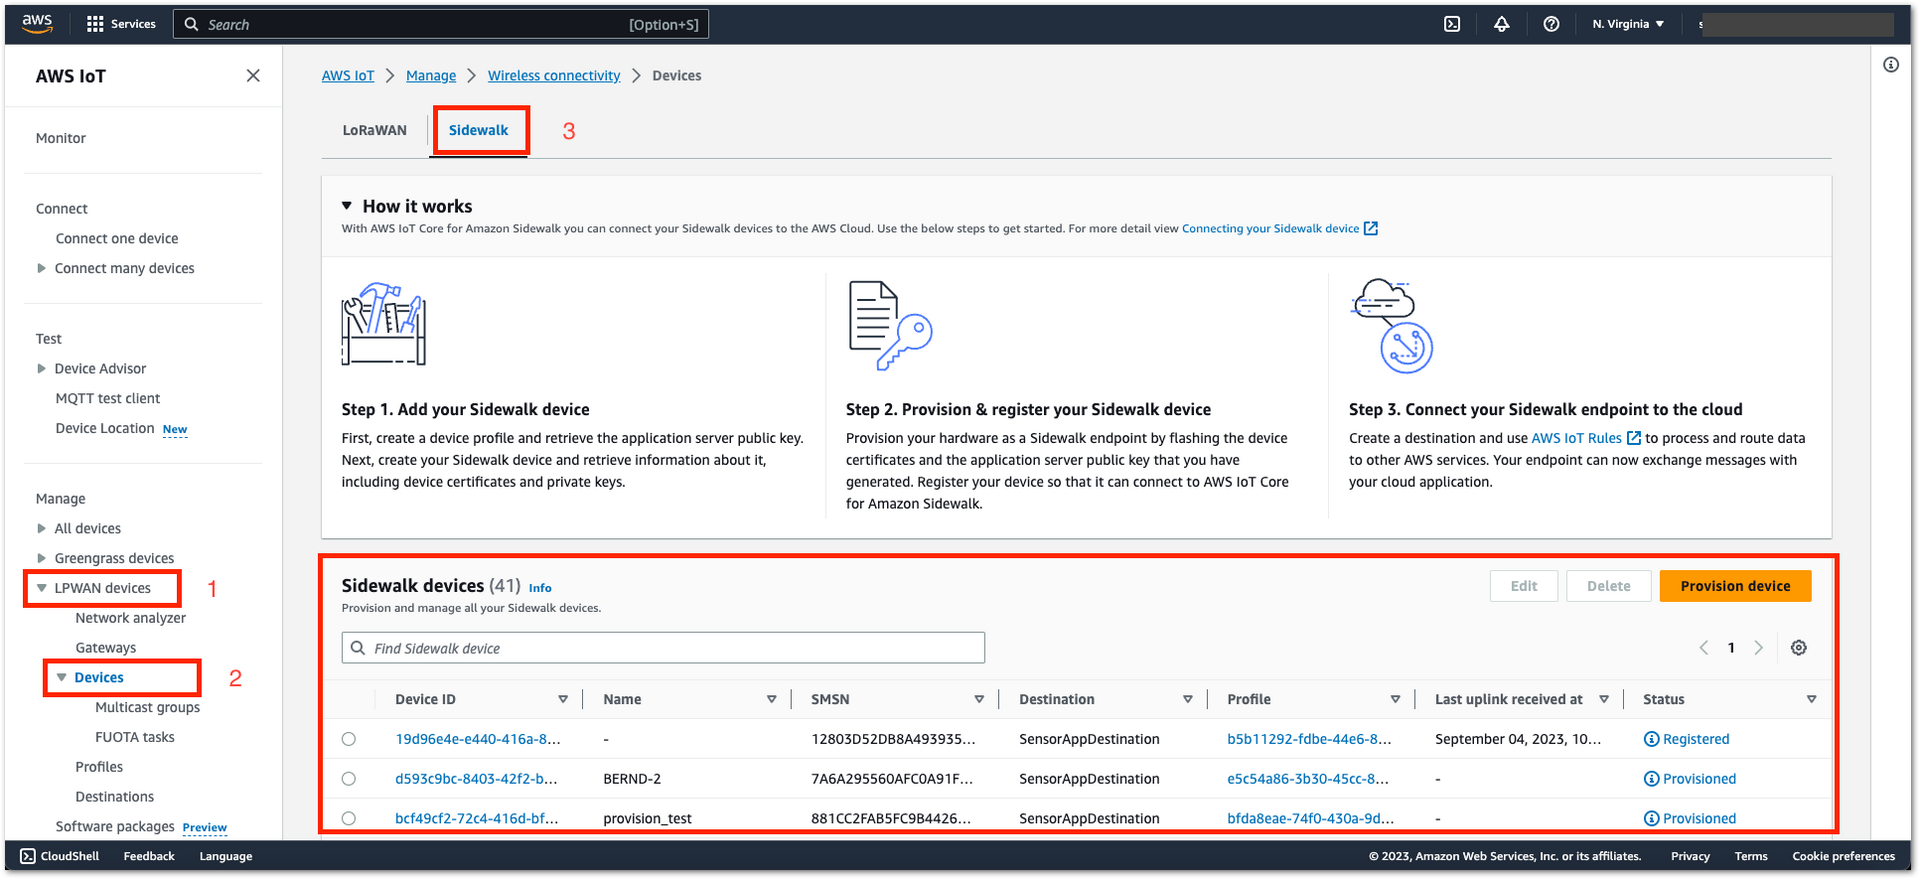This screenshot has height=879, width=1920.
Task: Click the Registered status info icon
Action: pos(1651,739)
